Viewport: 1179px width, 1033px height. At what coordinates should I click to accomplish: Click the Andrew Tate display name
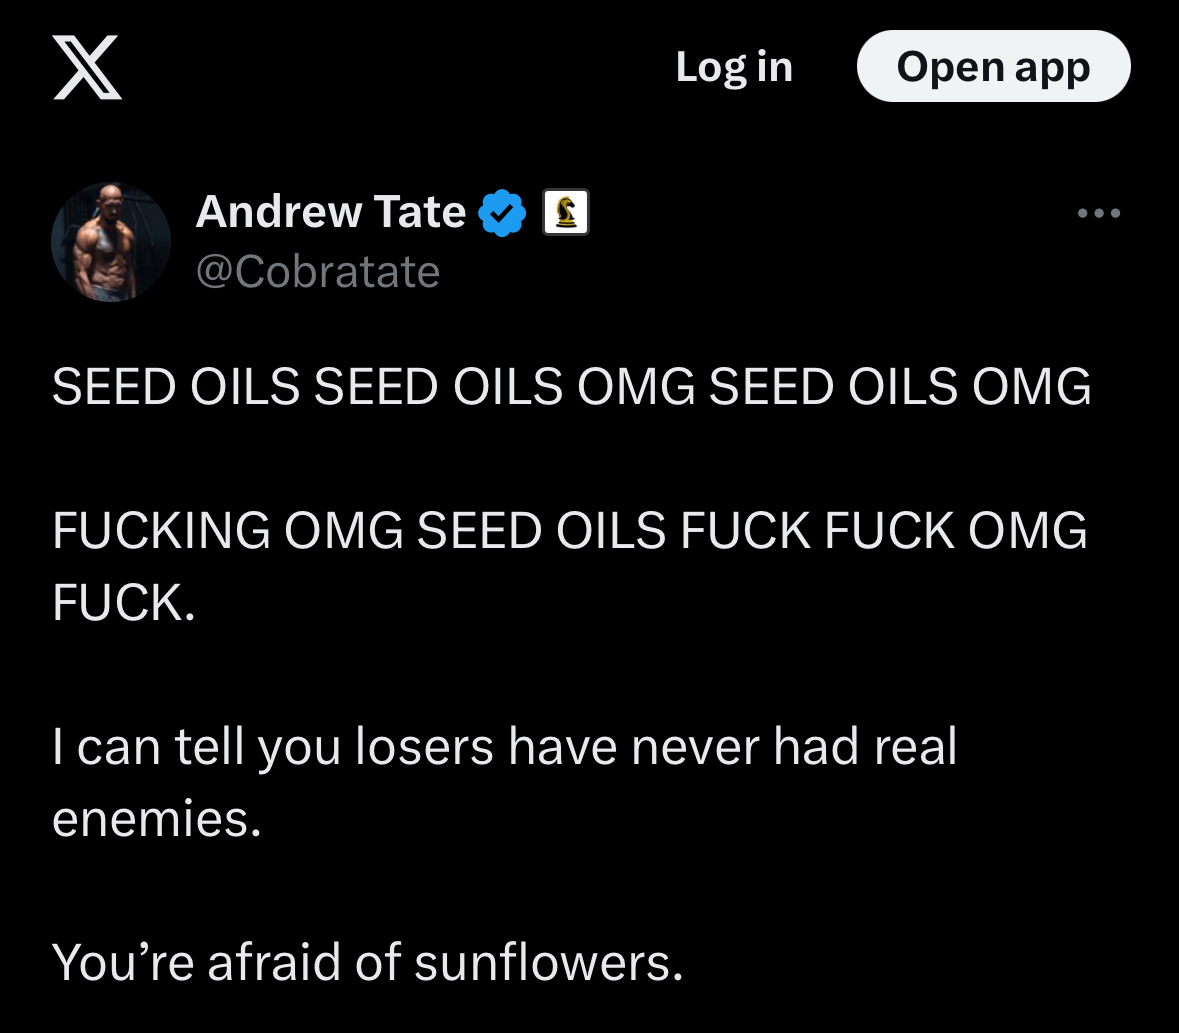[331, 211]
